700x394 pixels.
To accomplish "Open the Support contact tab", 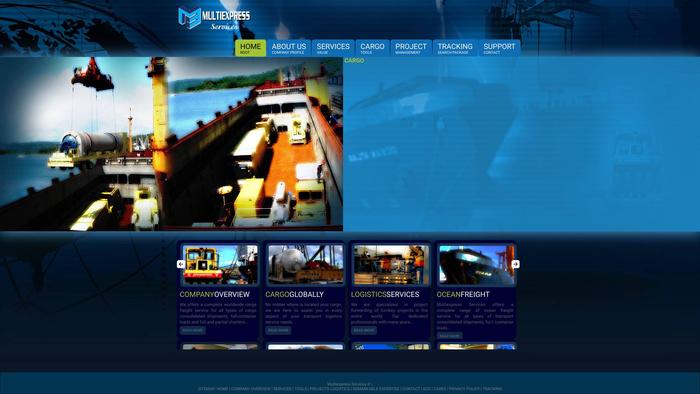I will click(x=499, y=48).
